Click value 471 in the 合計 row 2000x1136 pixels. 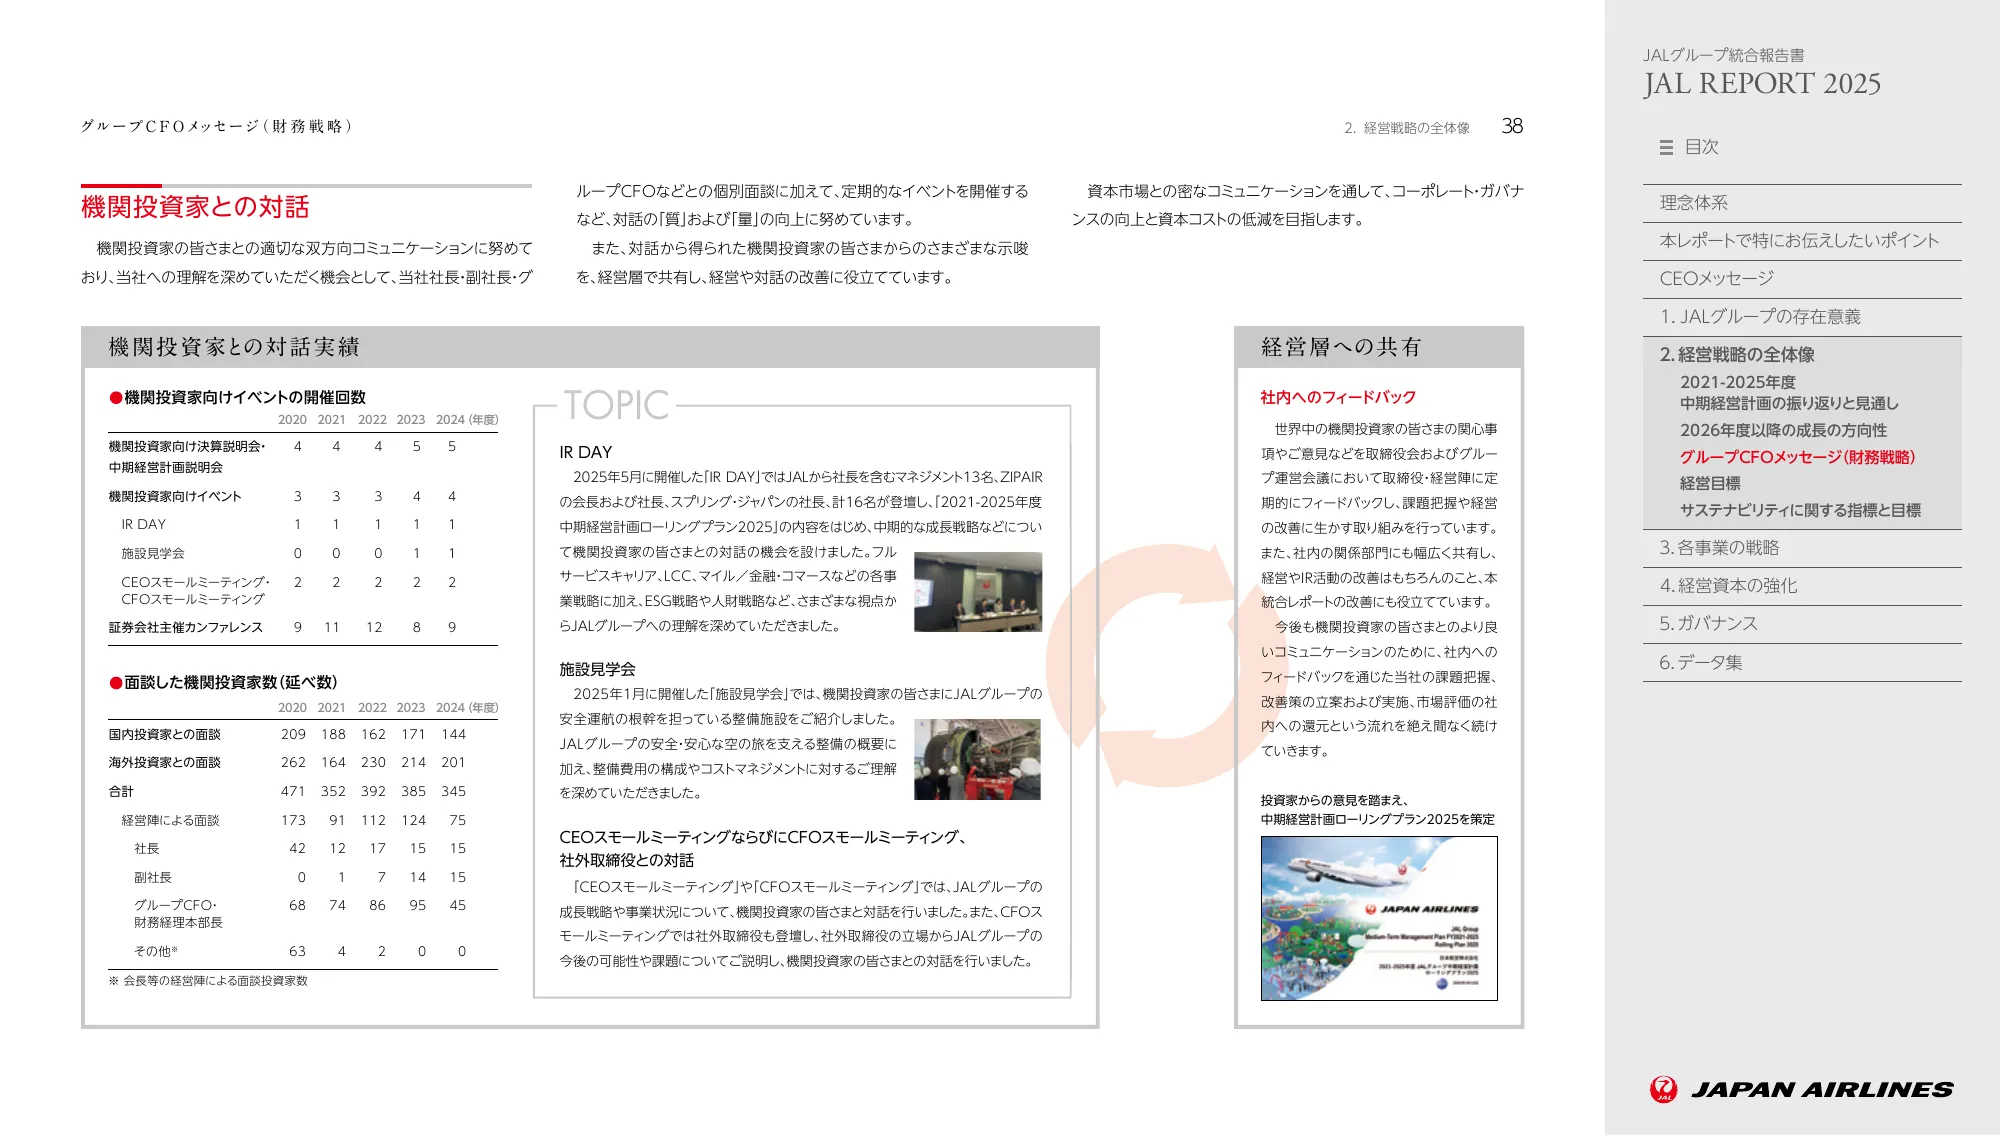click(292, 791)
